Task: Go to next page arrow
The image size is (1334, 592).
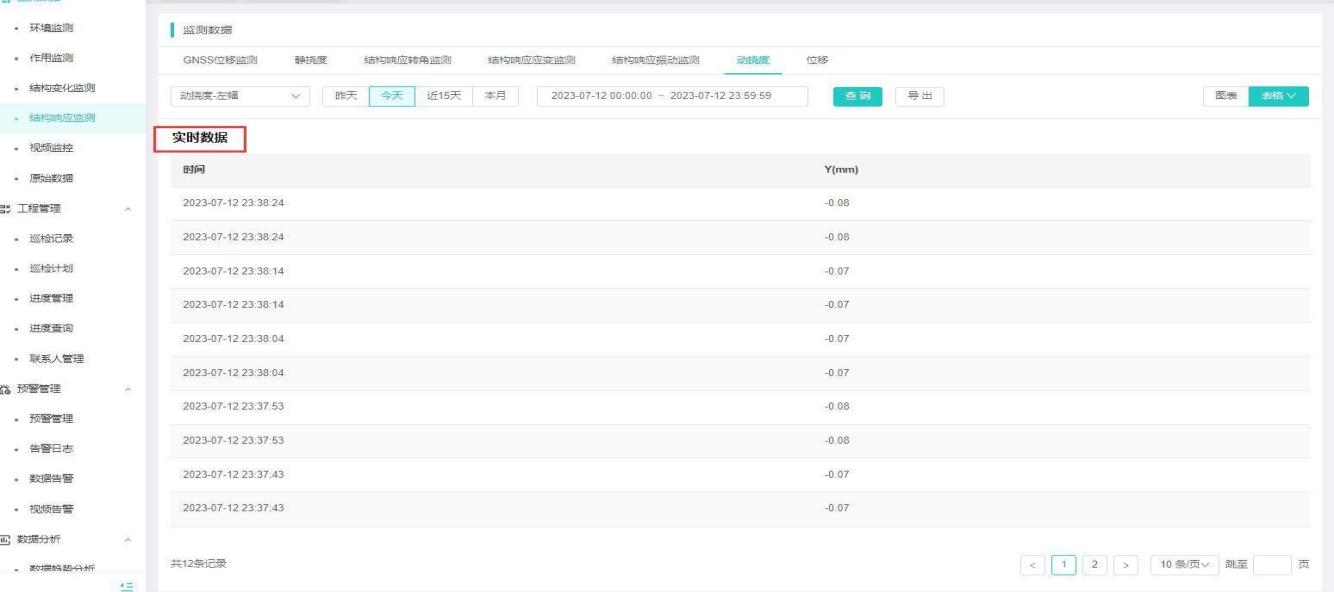Action: click(x=1126, y=564)
